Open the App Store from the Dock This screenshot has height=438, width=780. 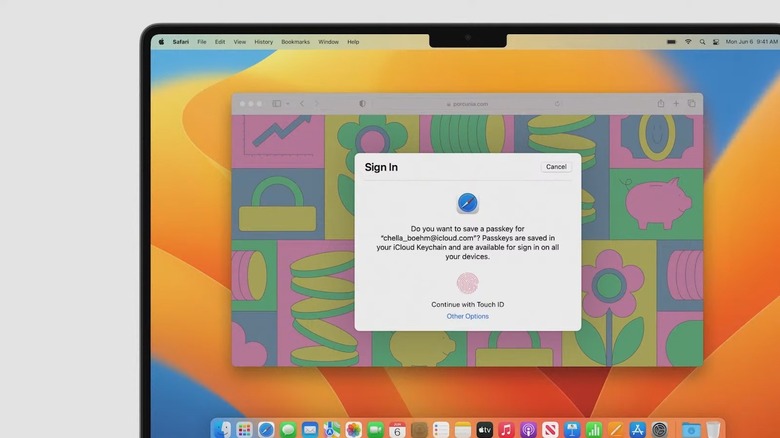pyautogui.click(x=637, y=429)
